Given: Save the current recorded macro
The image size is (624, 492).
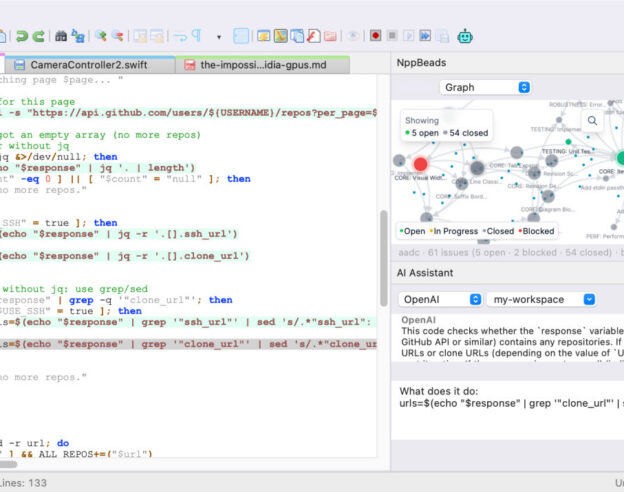Looking at the screenshot, I should (x=442, y=36).
